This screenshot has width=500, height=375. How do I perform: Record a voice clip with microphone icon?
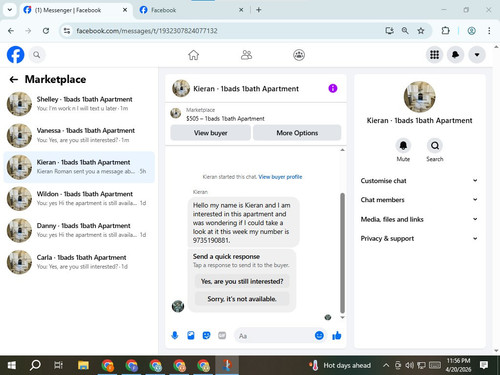(175, 335)
